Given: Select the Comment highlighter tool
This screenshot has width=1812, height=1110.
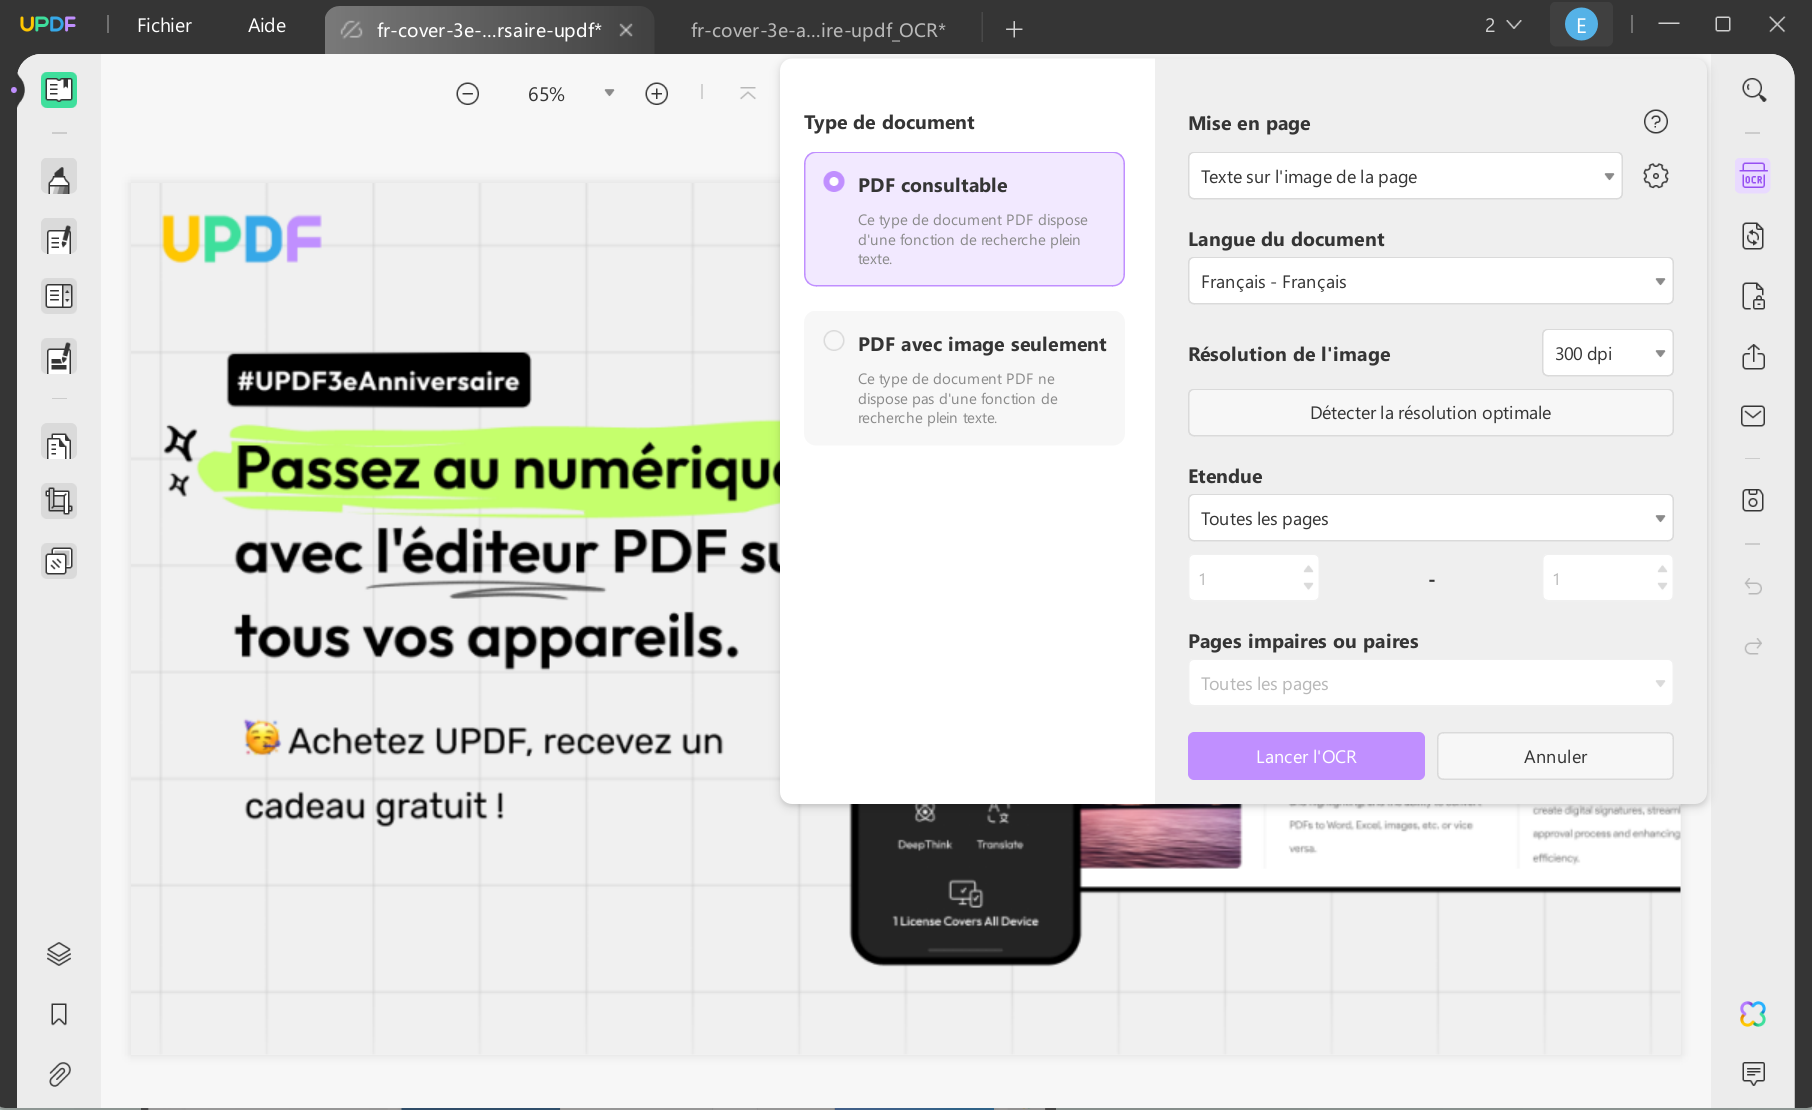Looking at the screenshot, I should [x=59, y=178].
